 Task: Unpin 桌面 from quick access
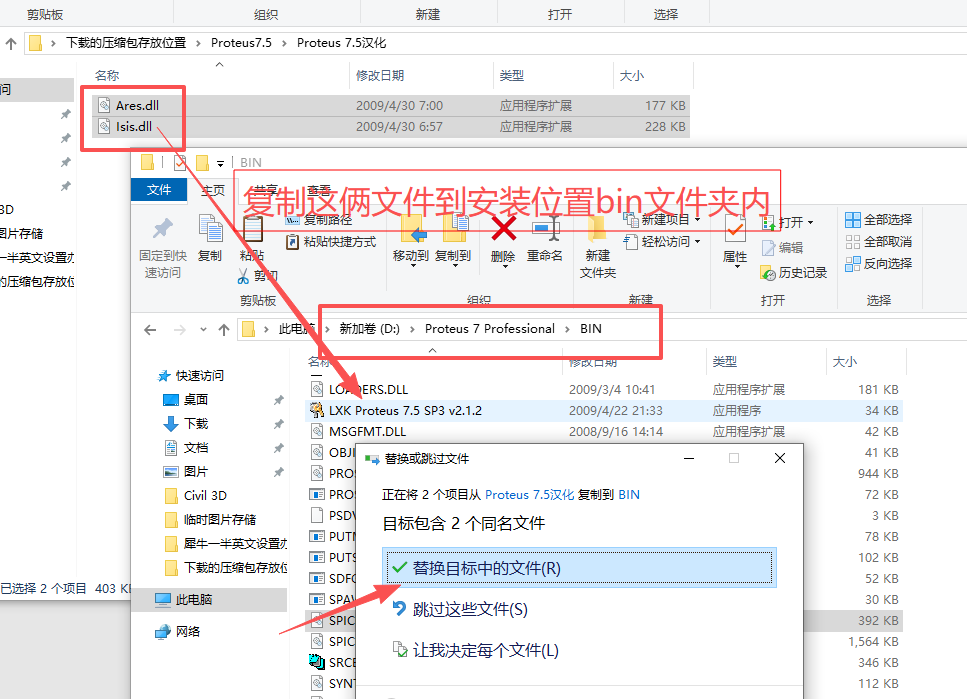[278, 399]
